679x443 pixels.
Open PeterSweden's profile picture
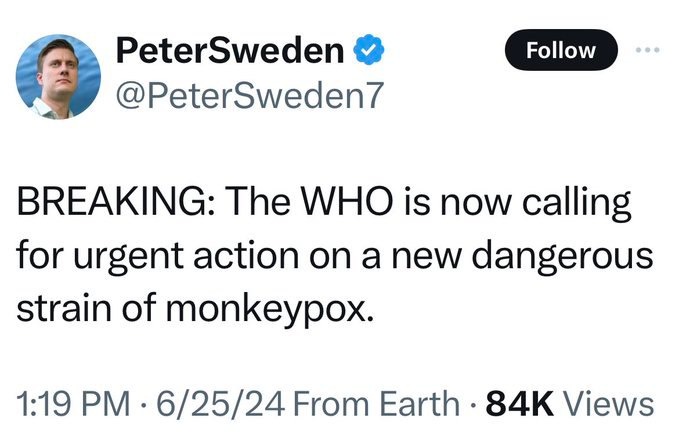[x=58, y=77]
